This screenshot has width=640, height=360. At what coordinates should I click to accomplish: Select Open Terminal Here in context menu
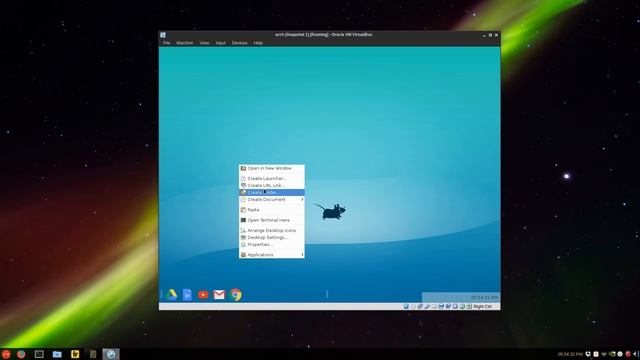click(272, 220)
